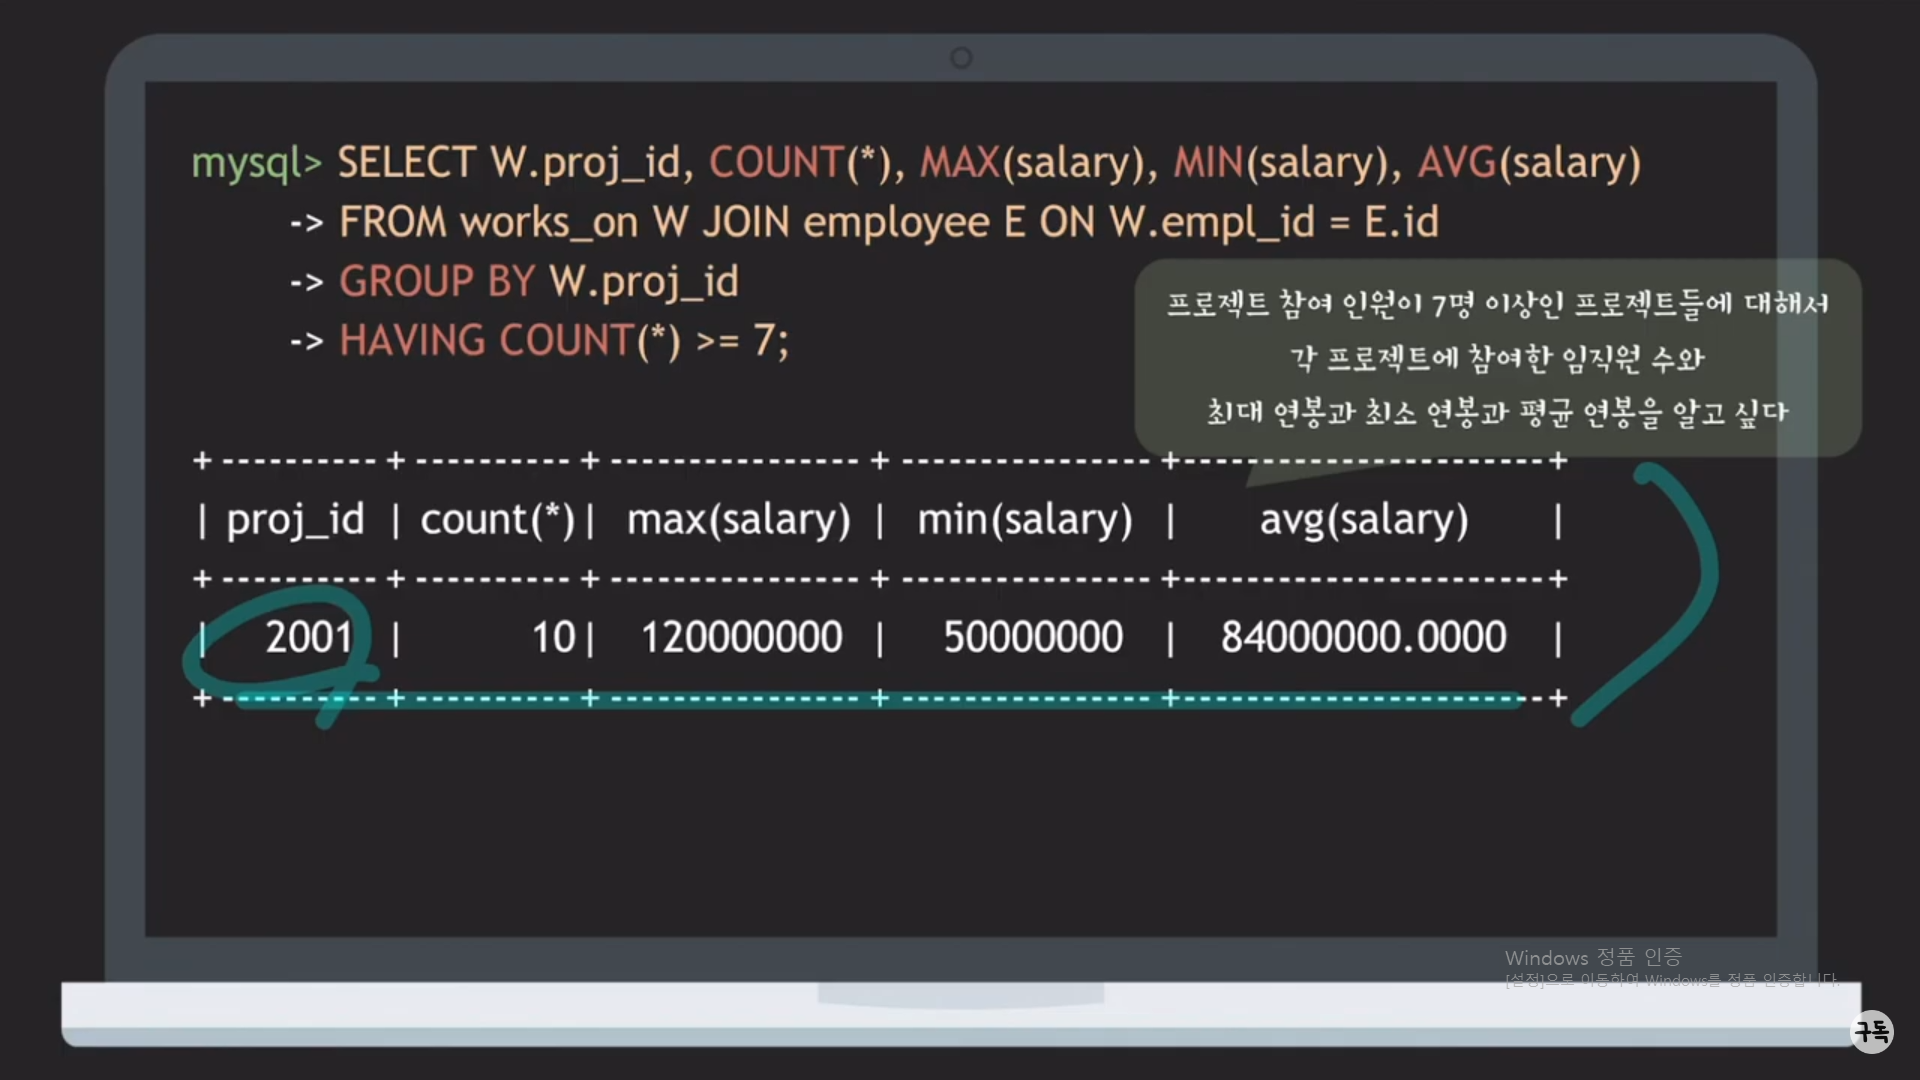1920x1080 pixels.
Task: Click the max(salary) column header
Action: coord(738,520)
